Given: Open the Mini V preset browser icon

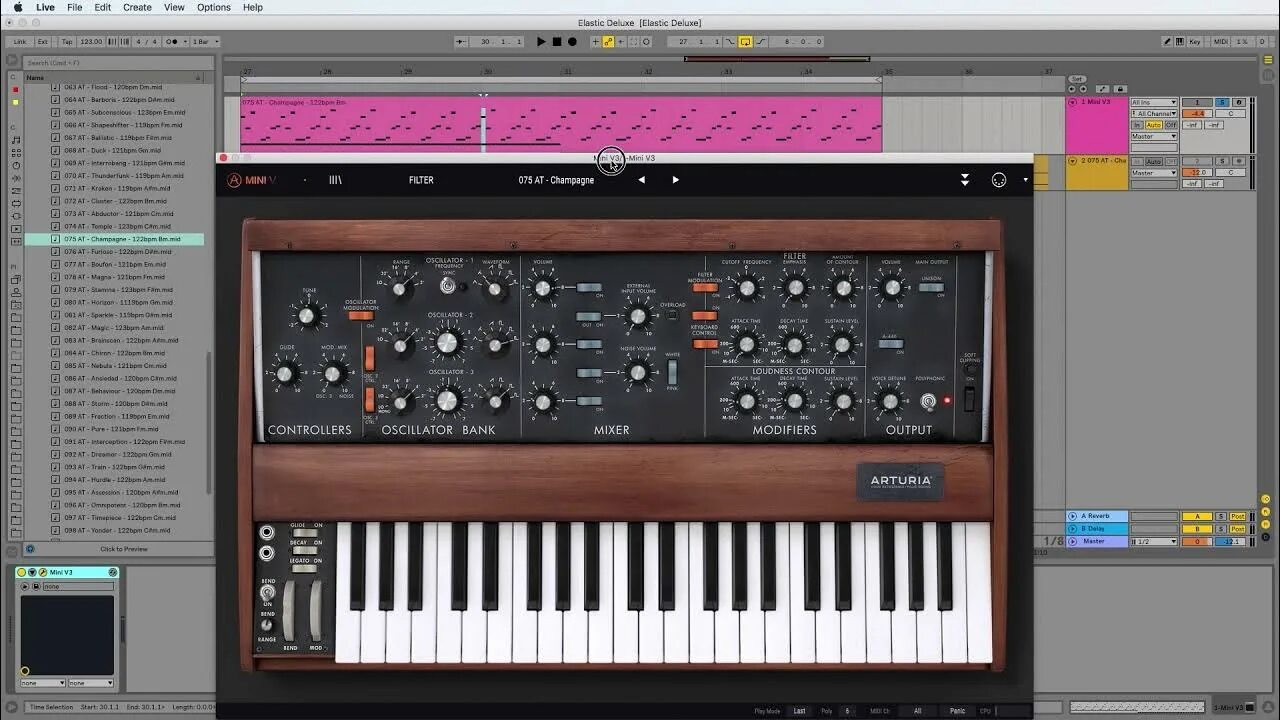Looking at the screenshot, I should tap(335, 180).
